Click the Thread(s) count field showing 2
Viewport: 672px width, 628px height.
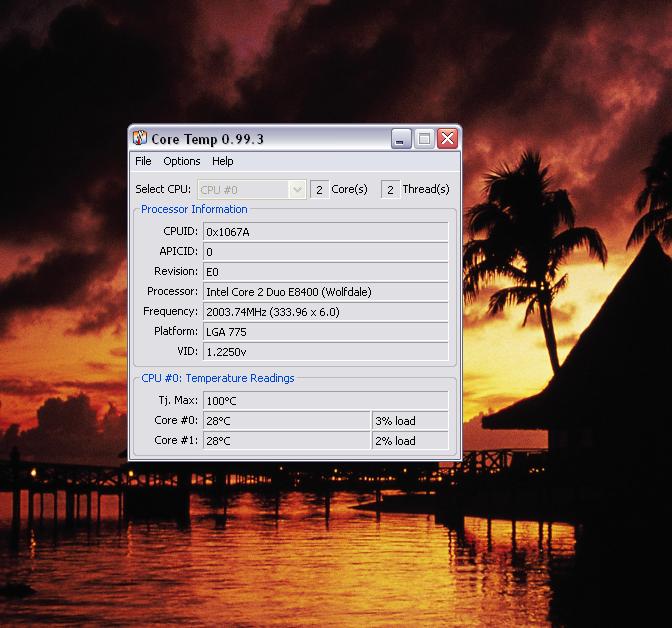[x=390, y=189]
